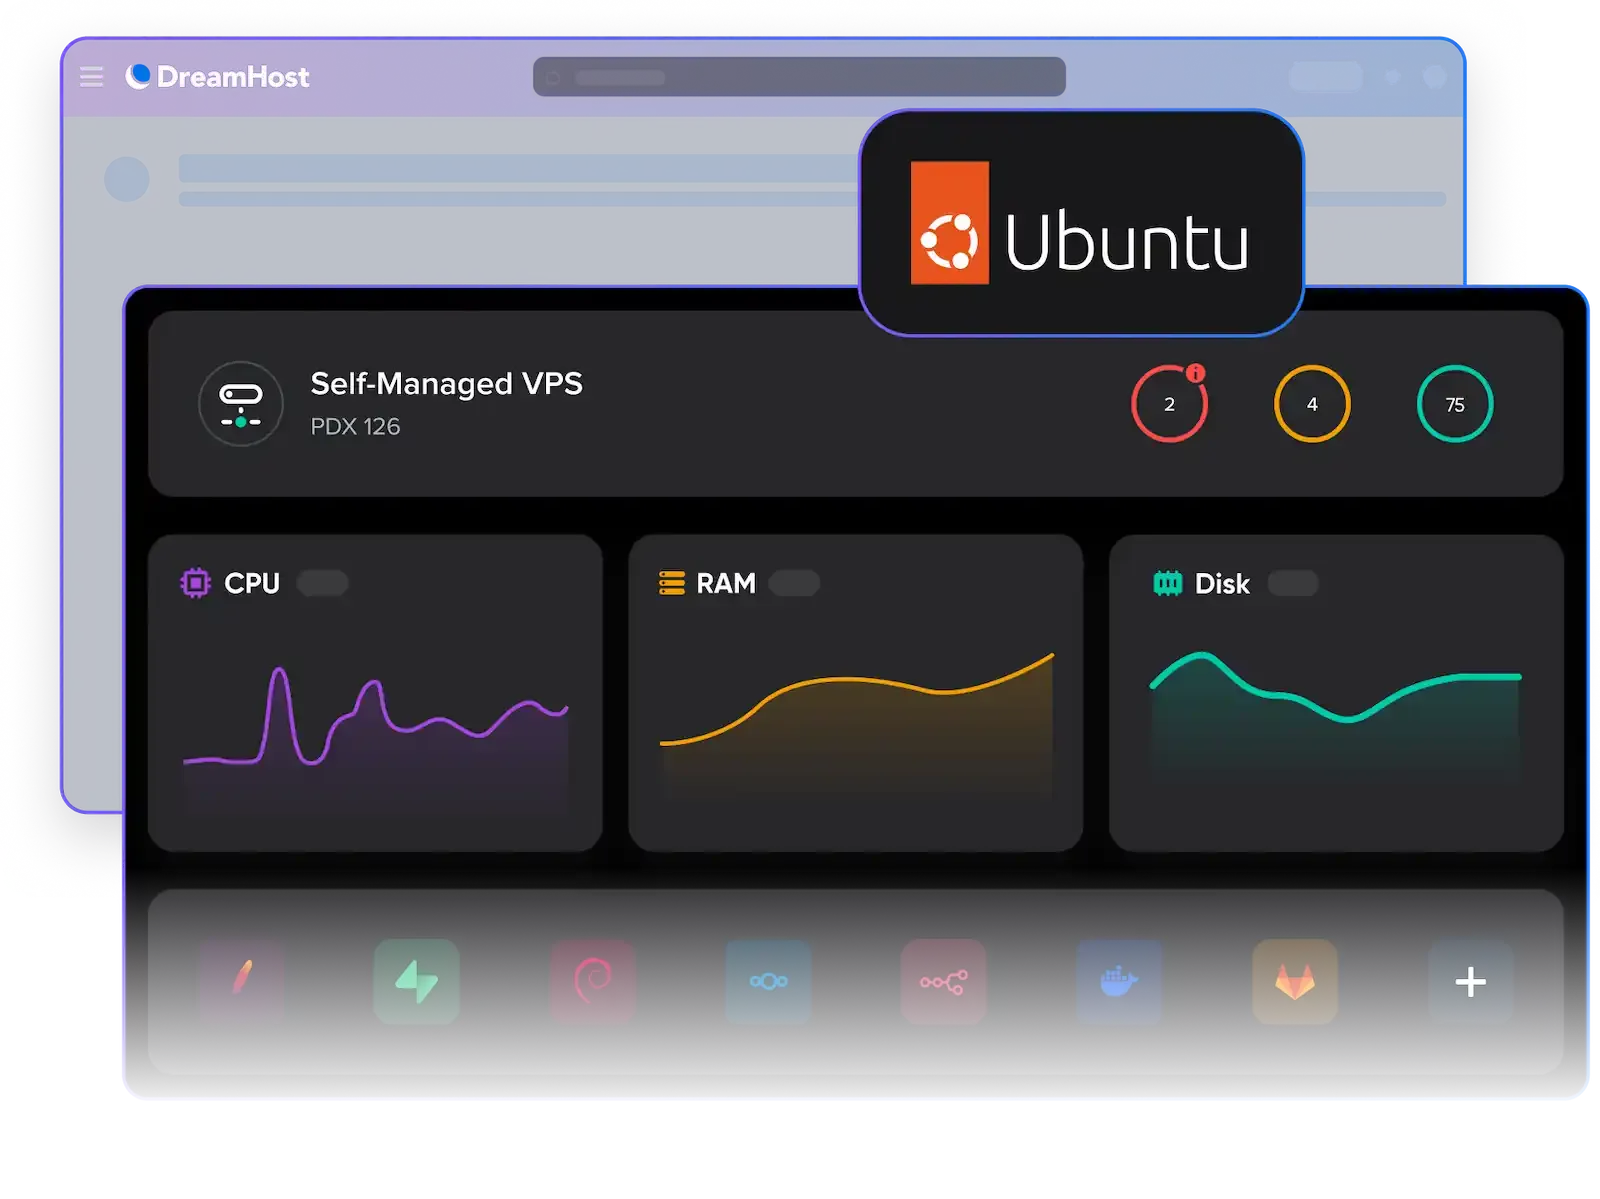The height and width of the screenshot is (1199, 1600).
Task: Open the teal circular indicator showing 75
Action: (x=1455, y=404)
